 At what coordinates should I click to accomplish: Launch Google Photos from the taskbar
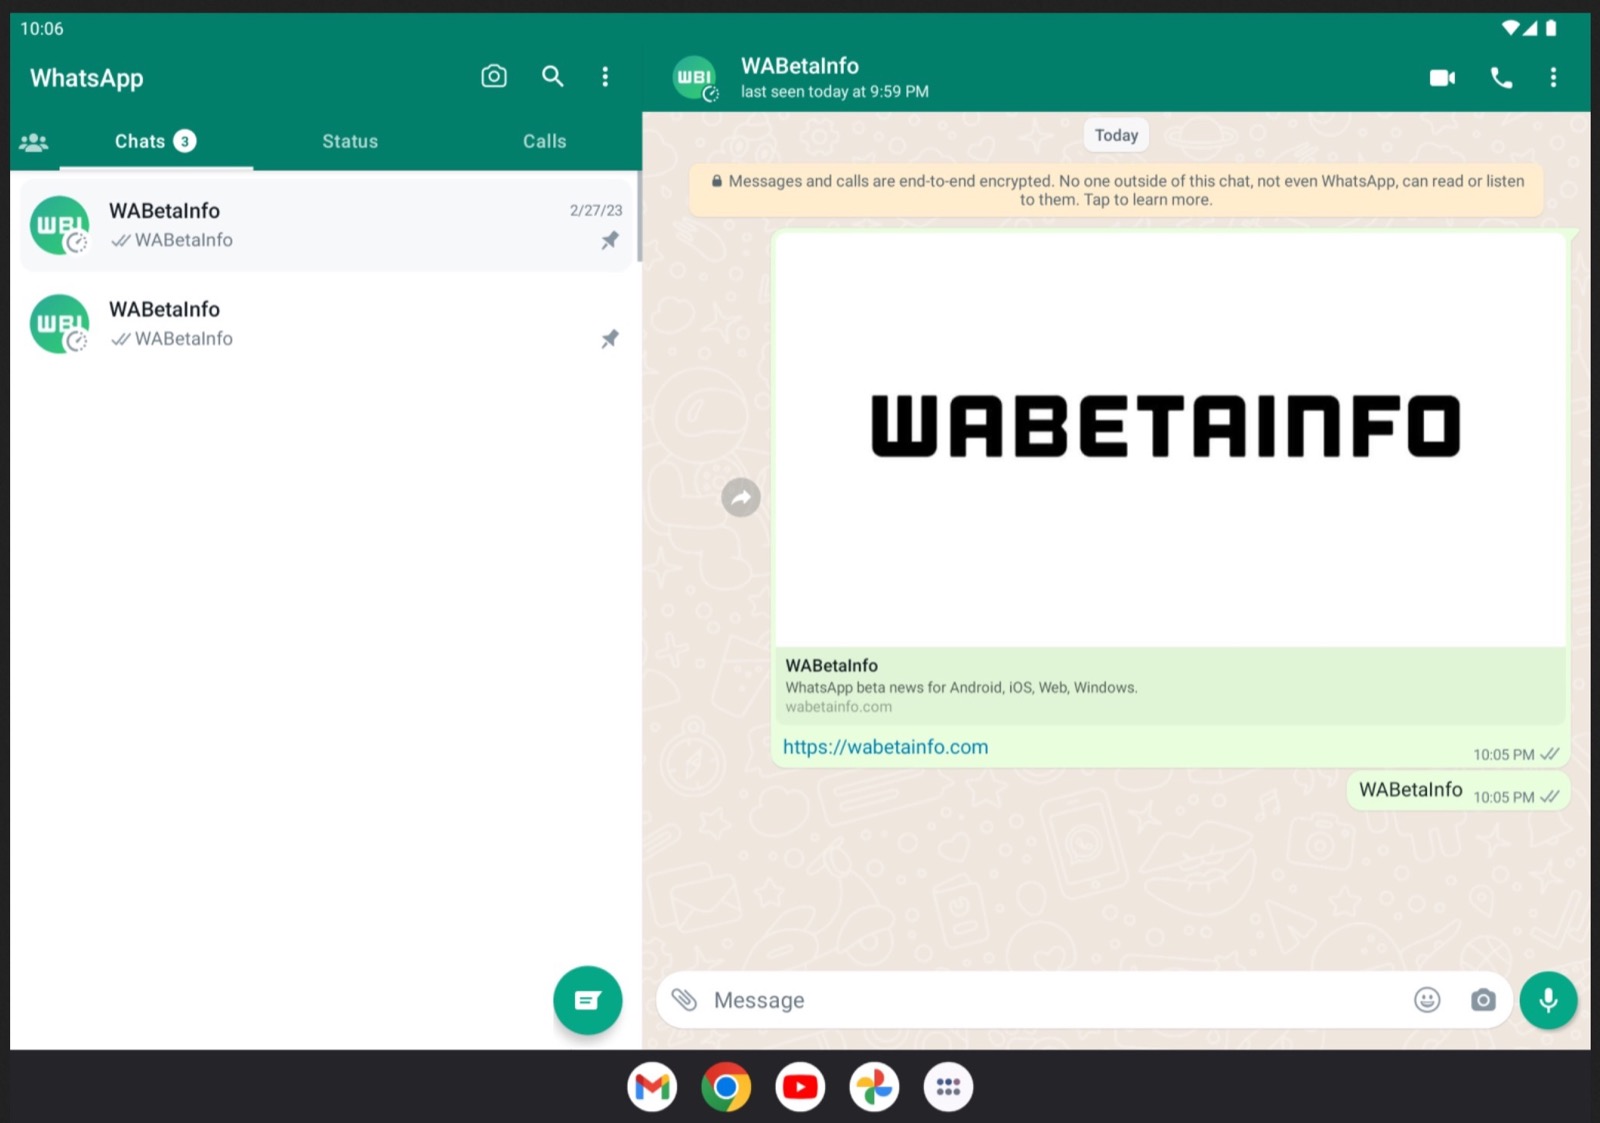tap(874, 1087)
